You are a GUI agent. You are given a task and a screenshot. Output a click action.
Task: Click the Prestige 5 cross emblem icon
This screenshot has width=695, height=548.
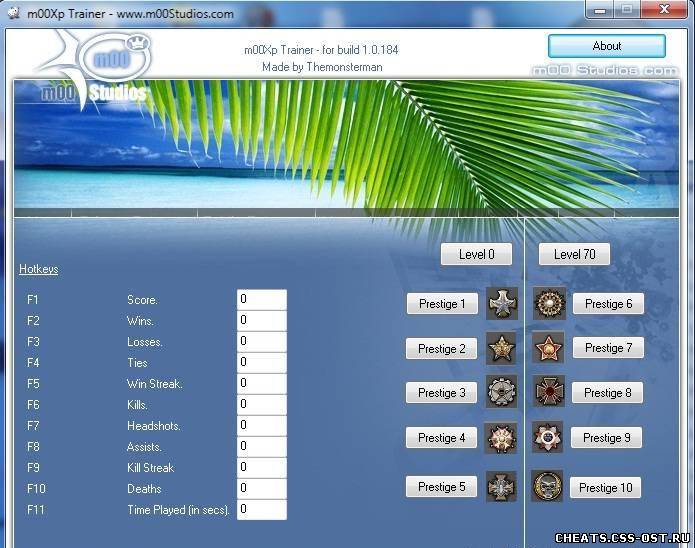coord(501,487)
